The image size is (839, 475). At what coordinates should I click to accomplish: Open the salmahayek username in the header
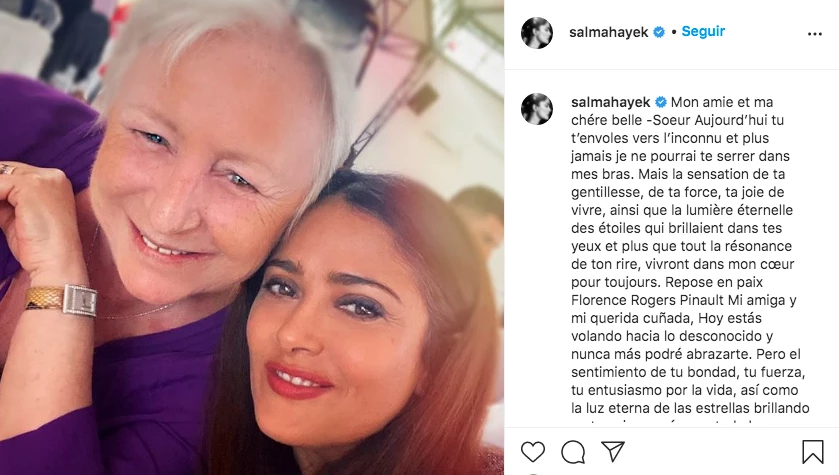click(x=608, y=33)
